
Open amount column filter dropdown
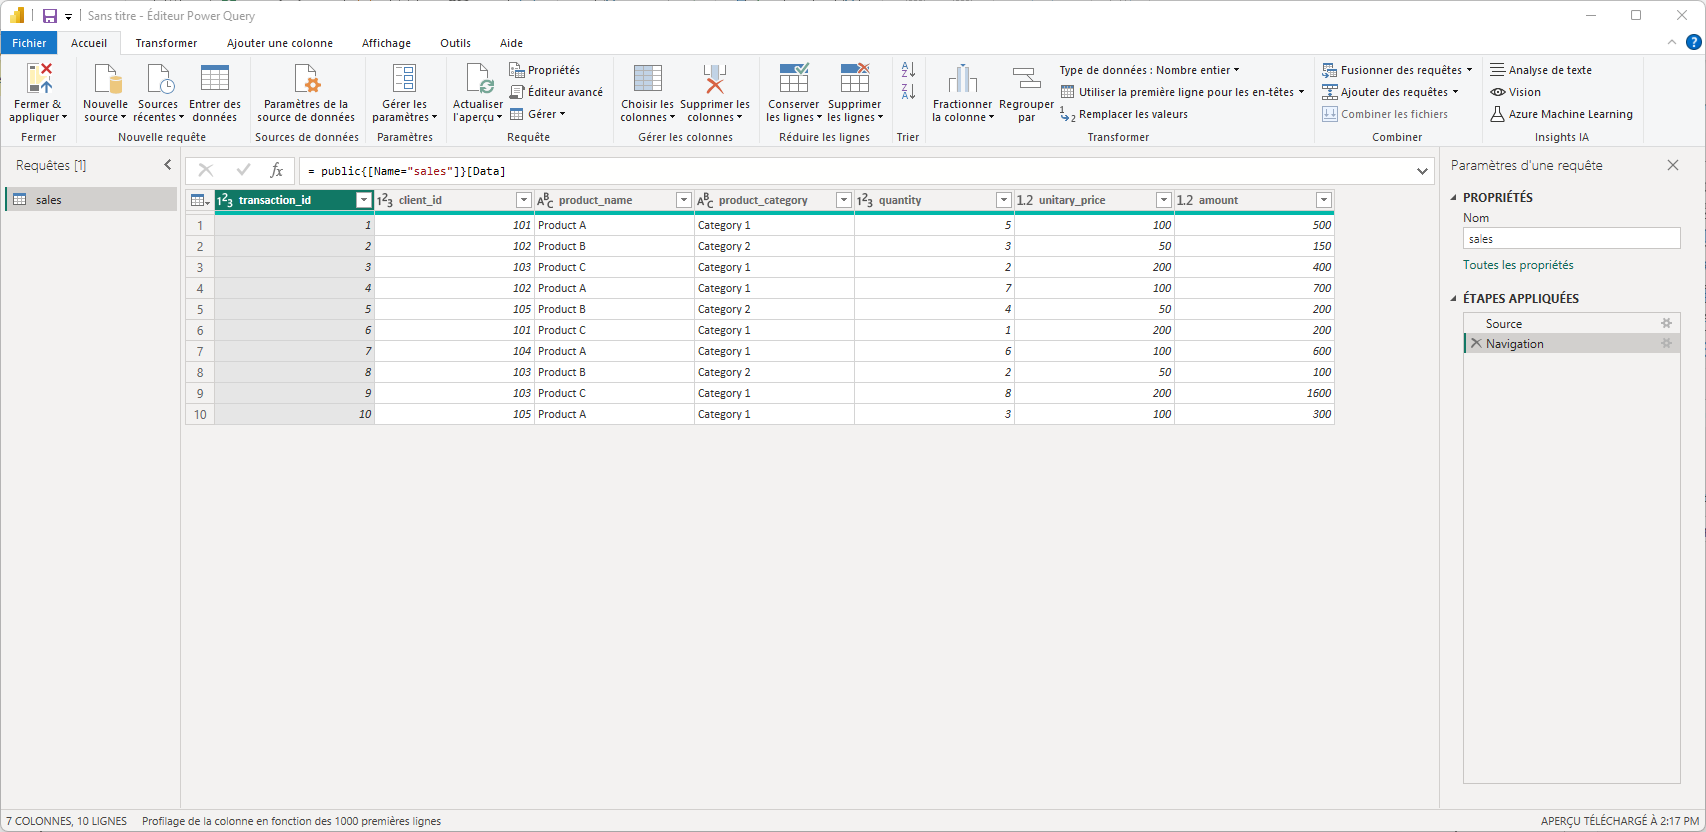pos(1324,200)
